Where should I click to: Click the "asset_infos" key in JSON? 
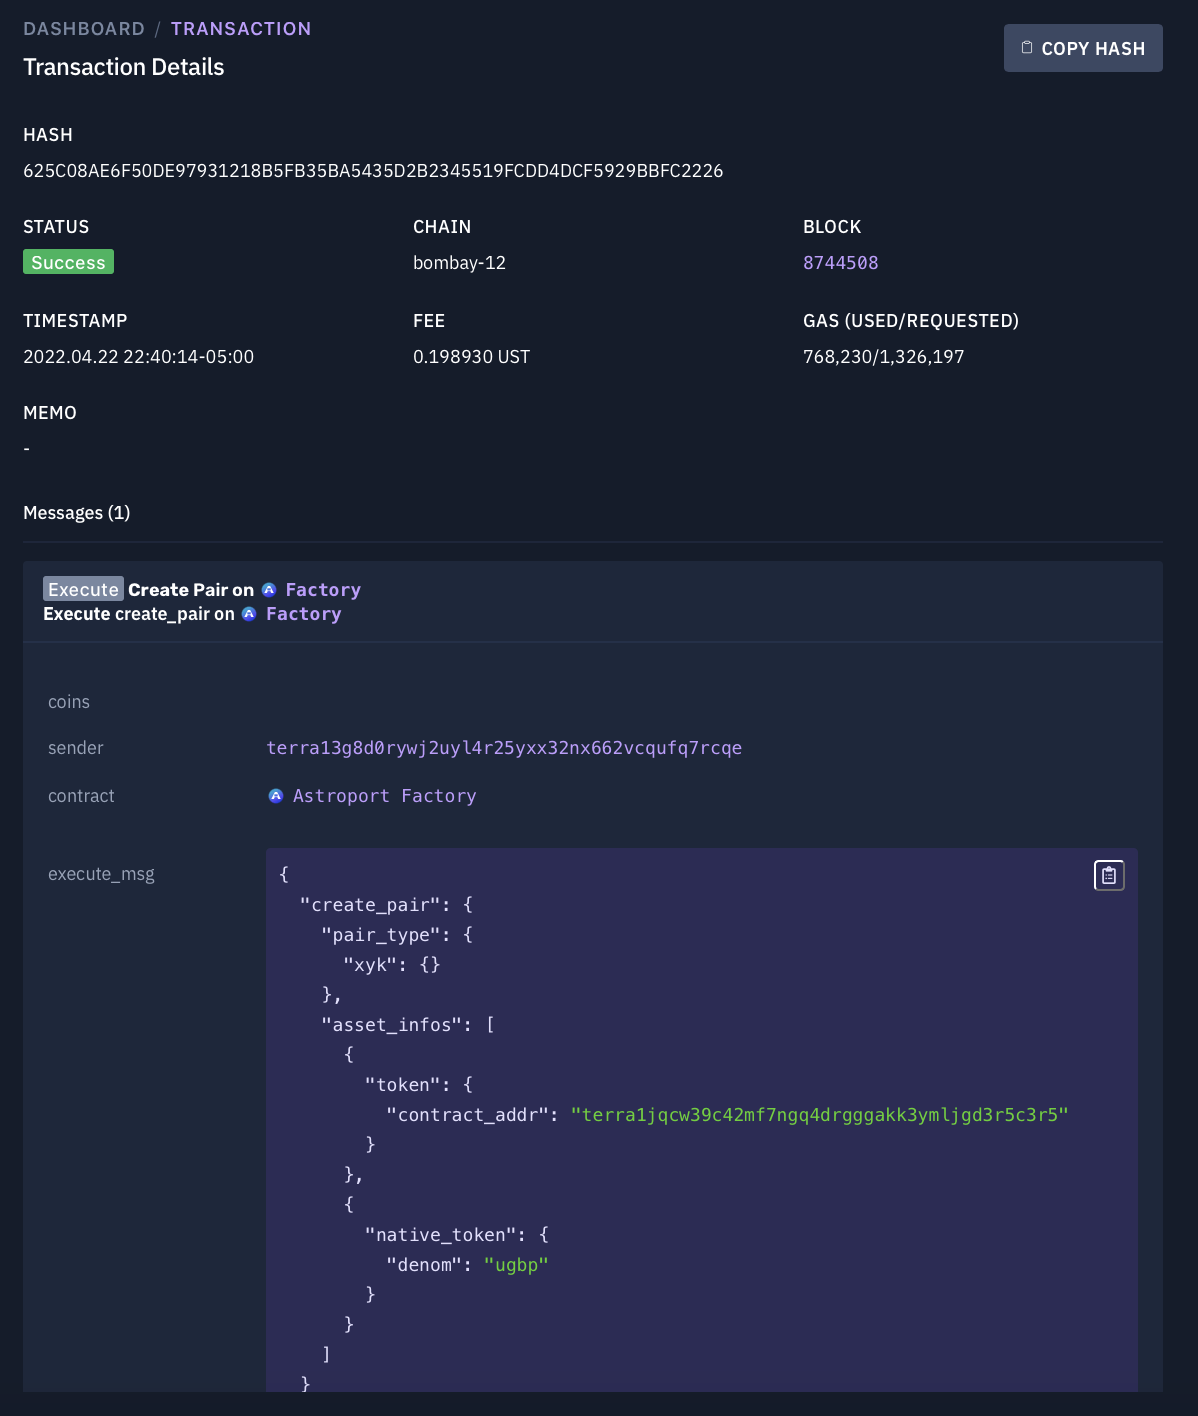click(x=391, y=1025)
